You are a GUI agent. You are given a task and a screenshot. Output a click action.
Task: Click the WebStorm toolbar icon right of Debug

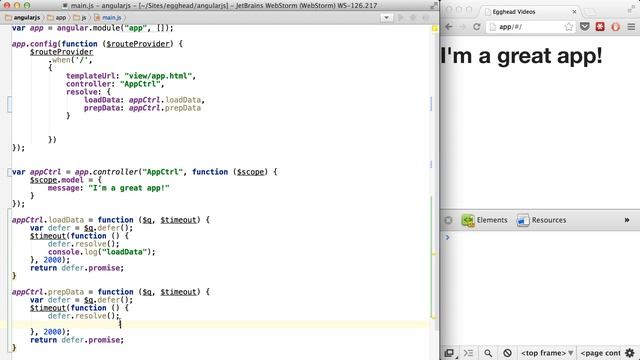click(x=426, y=18)
